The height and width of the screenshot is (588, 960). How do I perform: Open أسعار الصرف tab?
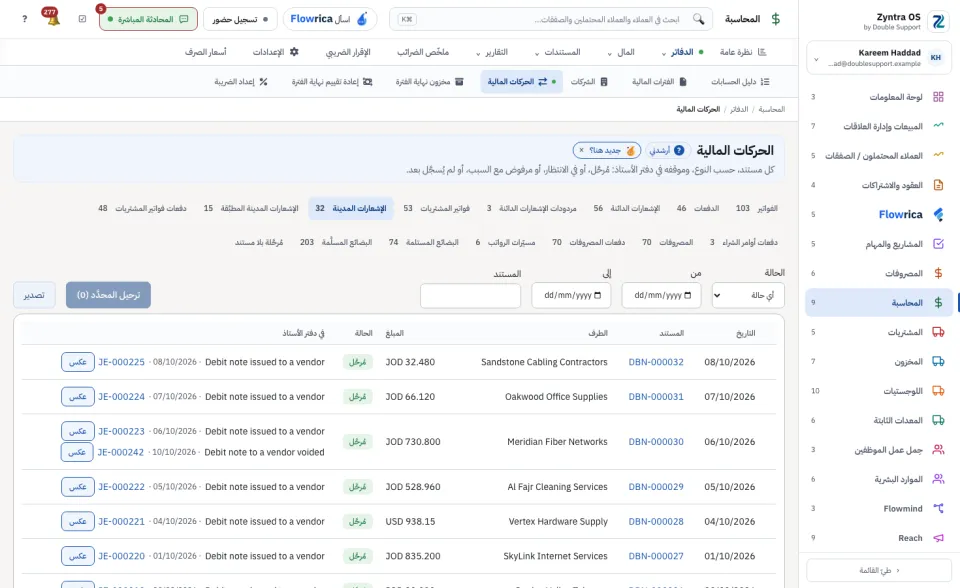(x=206, y=52)
